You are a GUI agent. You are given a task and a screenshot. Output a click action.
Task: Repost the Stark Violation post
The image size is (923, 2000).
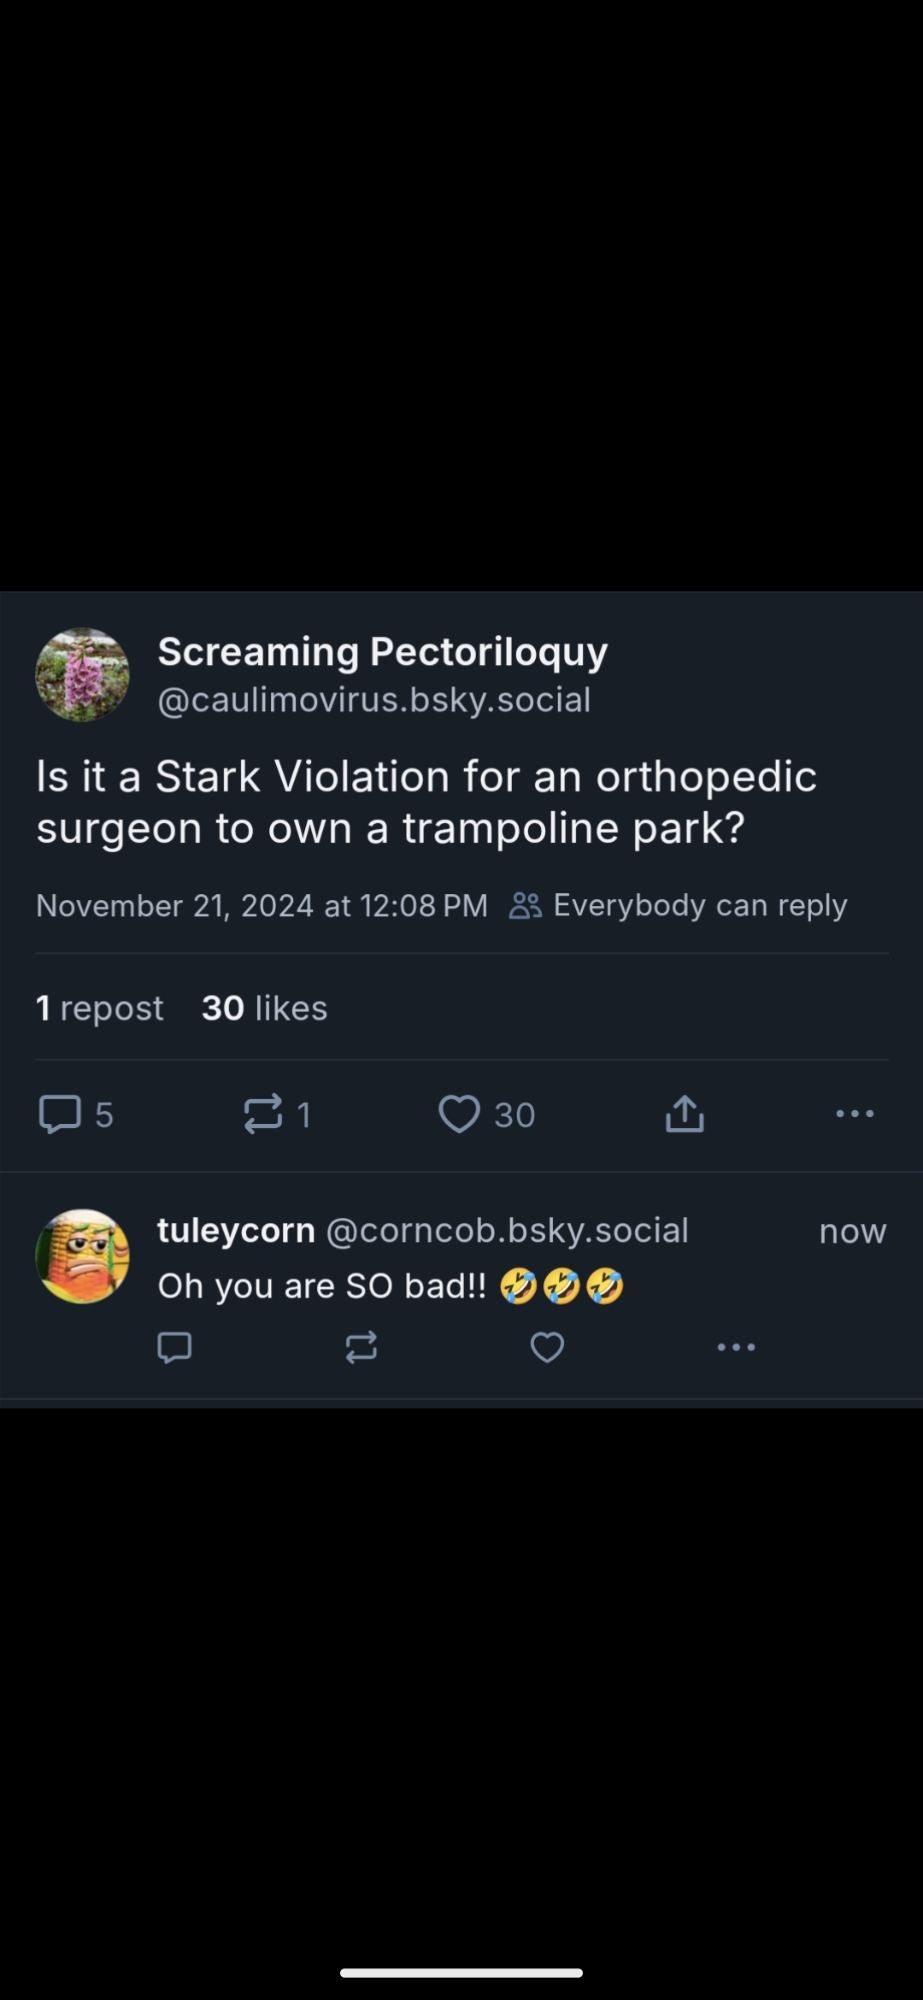[263, 1114]
